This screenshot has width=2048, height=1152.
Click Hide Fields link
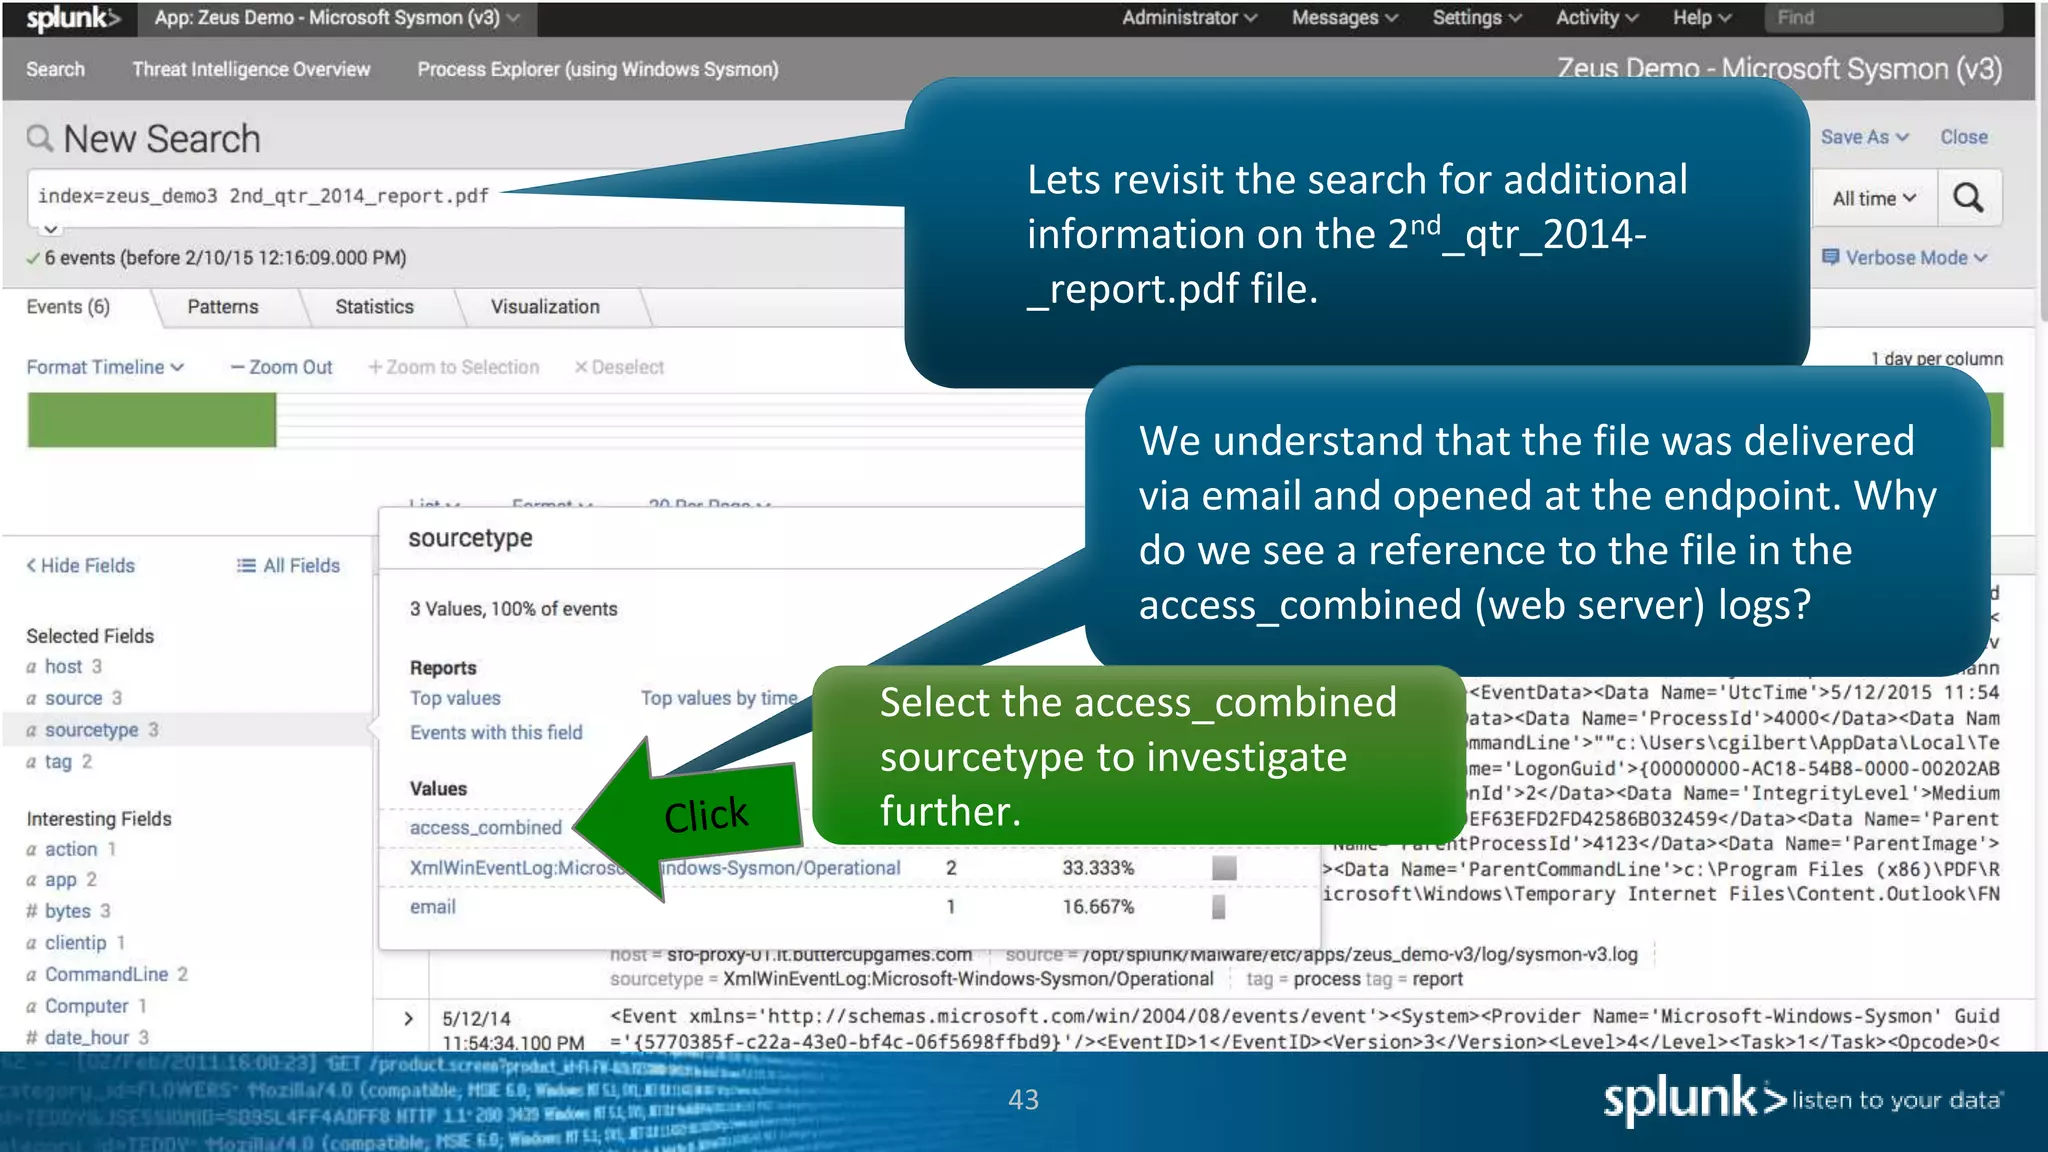click(80, 566)
